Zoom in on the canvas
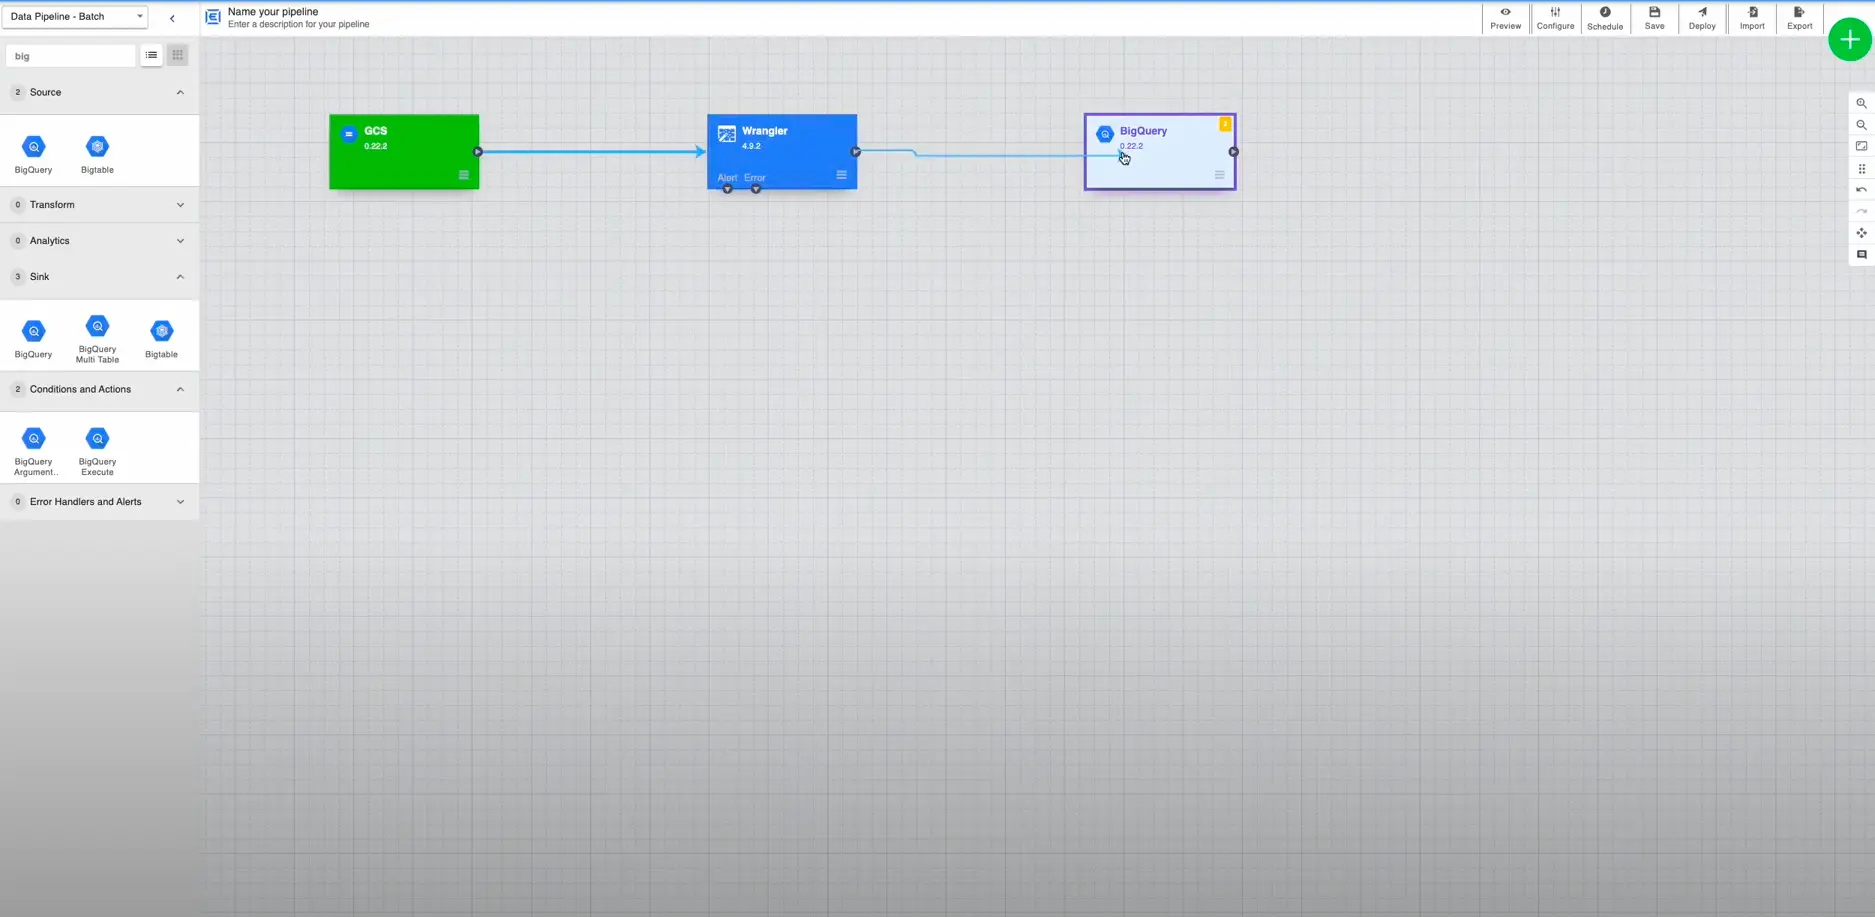The width and height of the screenshot is (1875, 917). point(1861,103)
